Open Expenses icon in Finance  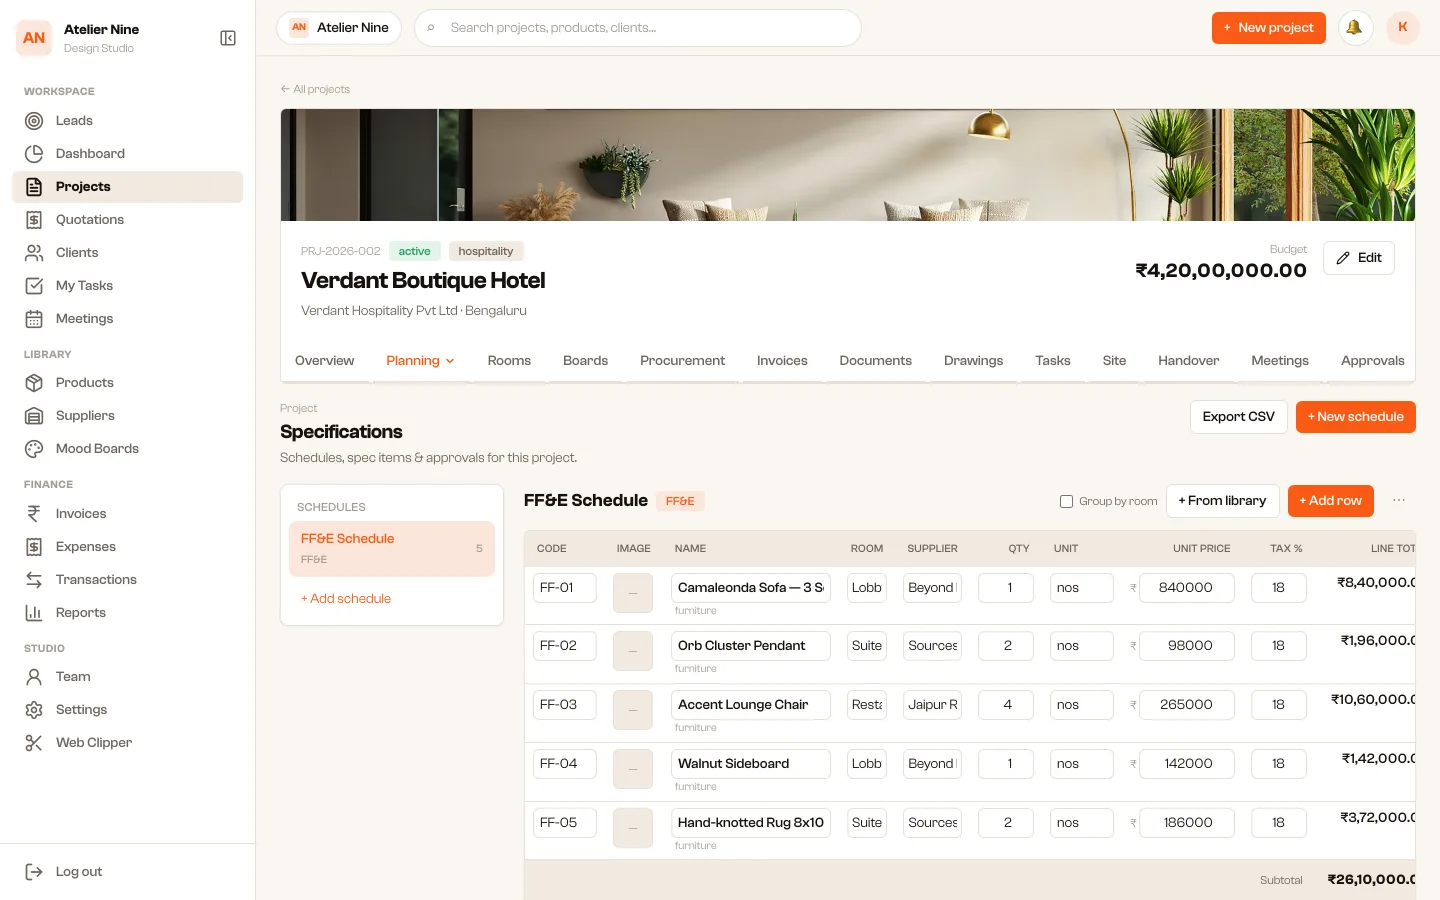(x=34, y=547)
